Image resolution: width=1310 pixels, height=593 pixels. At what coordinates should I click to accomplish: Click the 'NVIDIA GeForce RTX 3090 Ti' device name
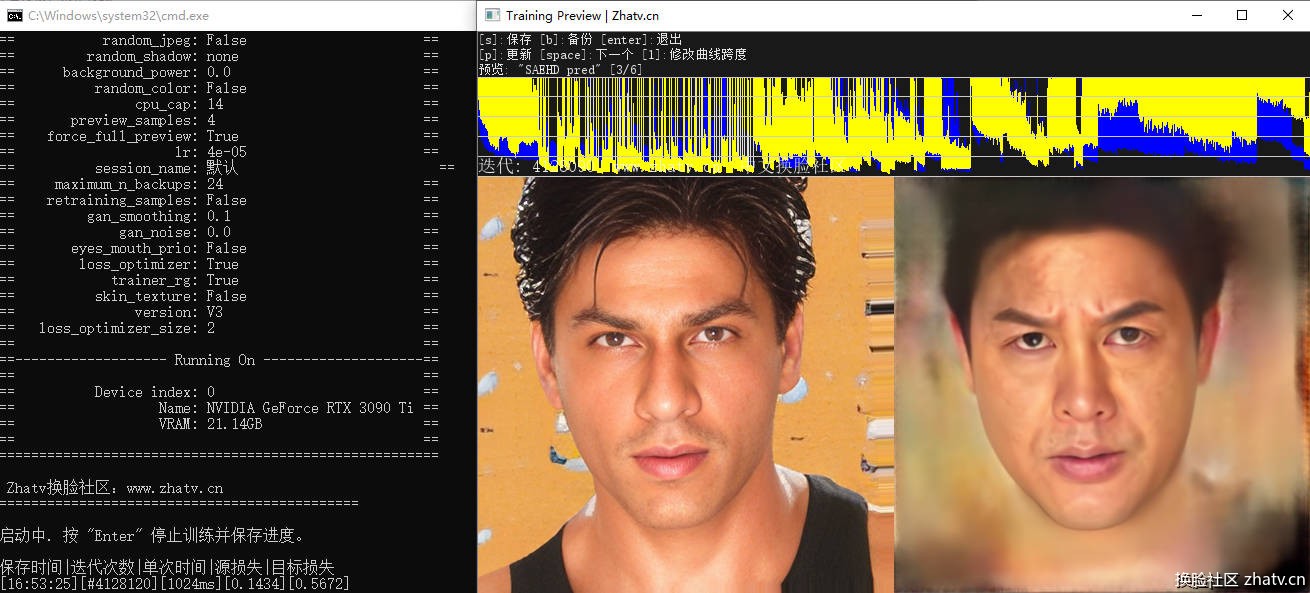click(x=310, y=408)
